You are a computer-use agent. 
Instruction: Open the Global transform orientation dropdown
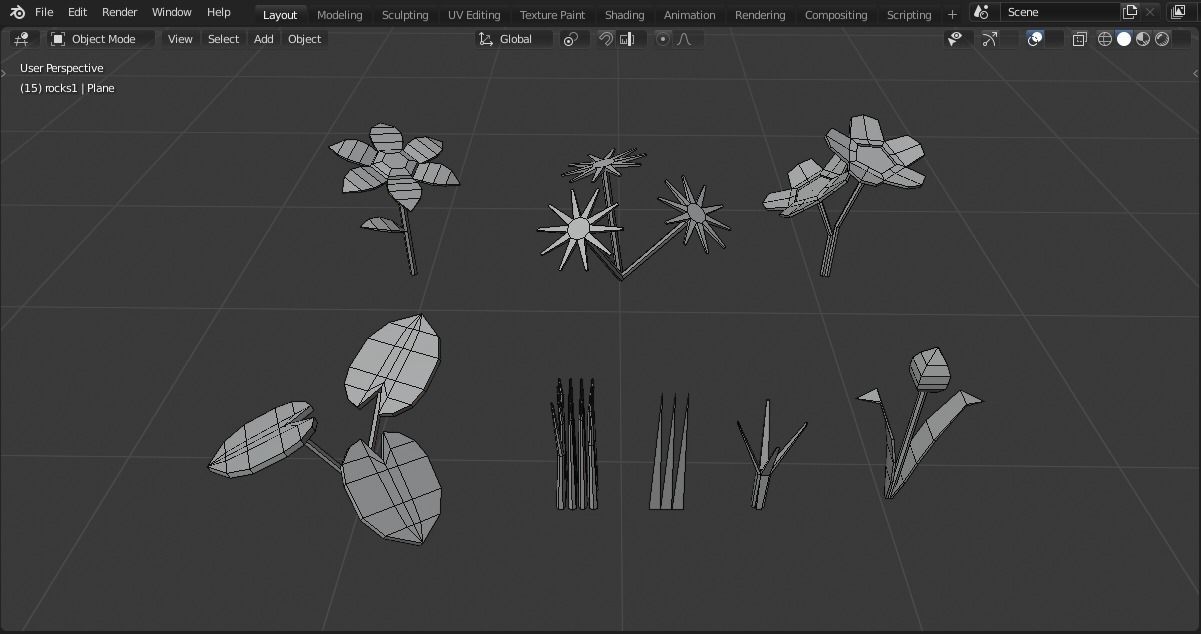[x=515, y=39]
